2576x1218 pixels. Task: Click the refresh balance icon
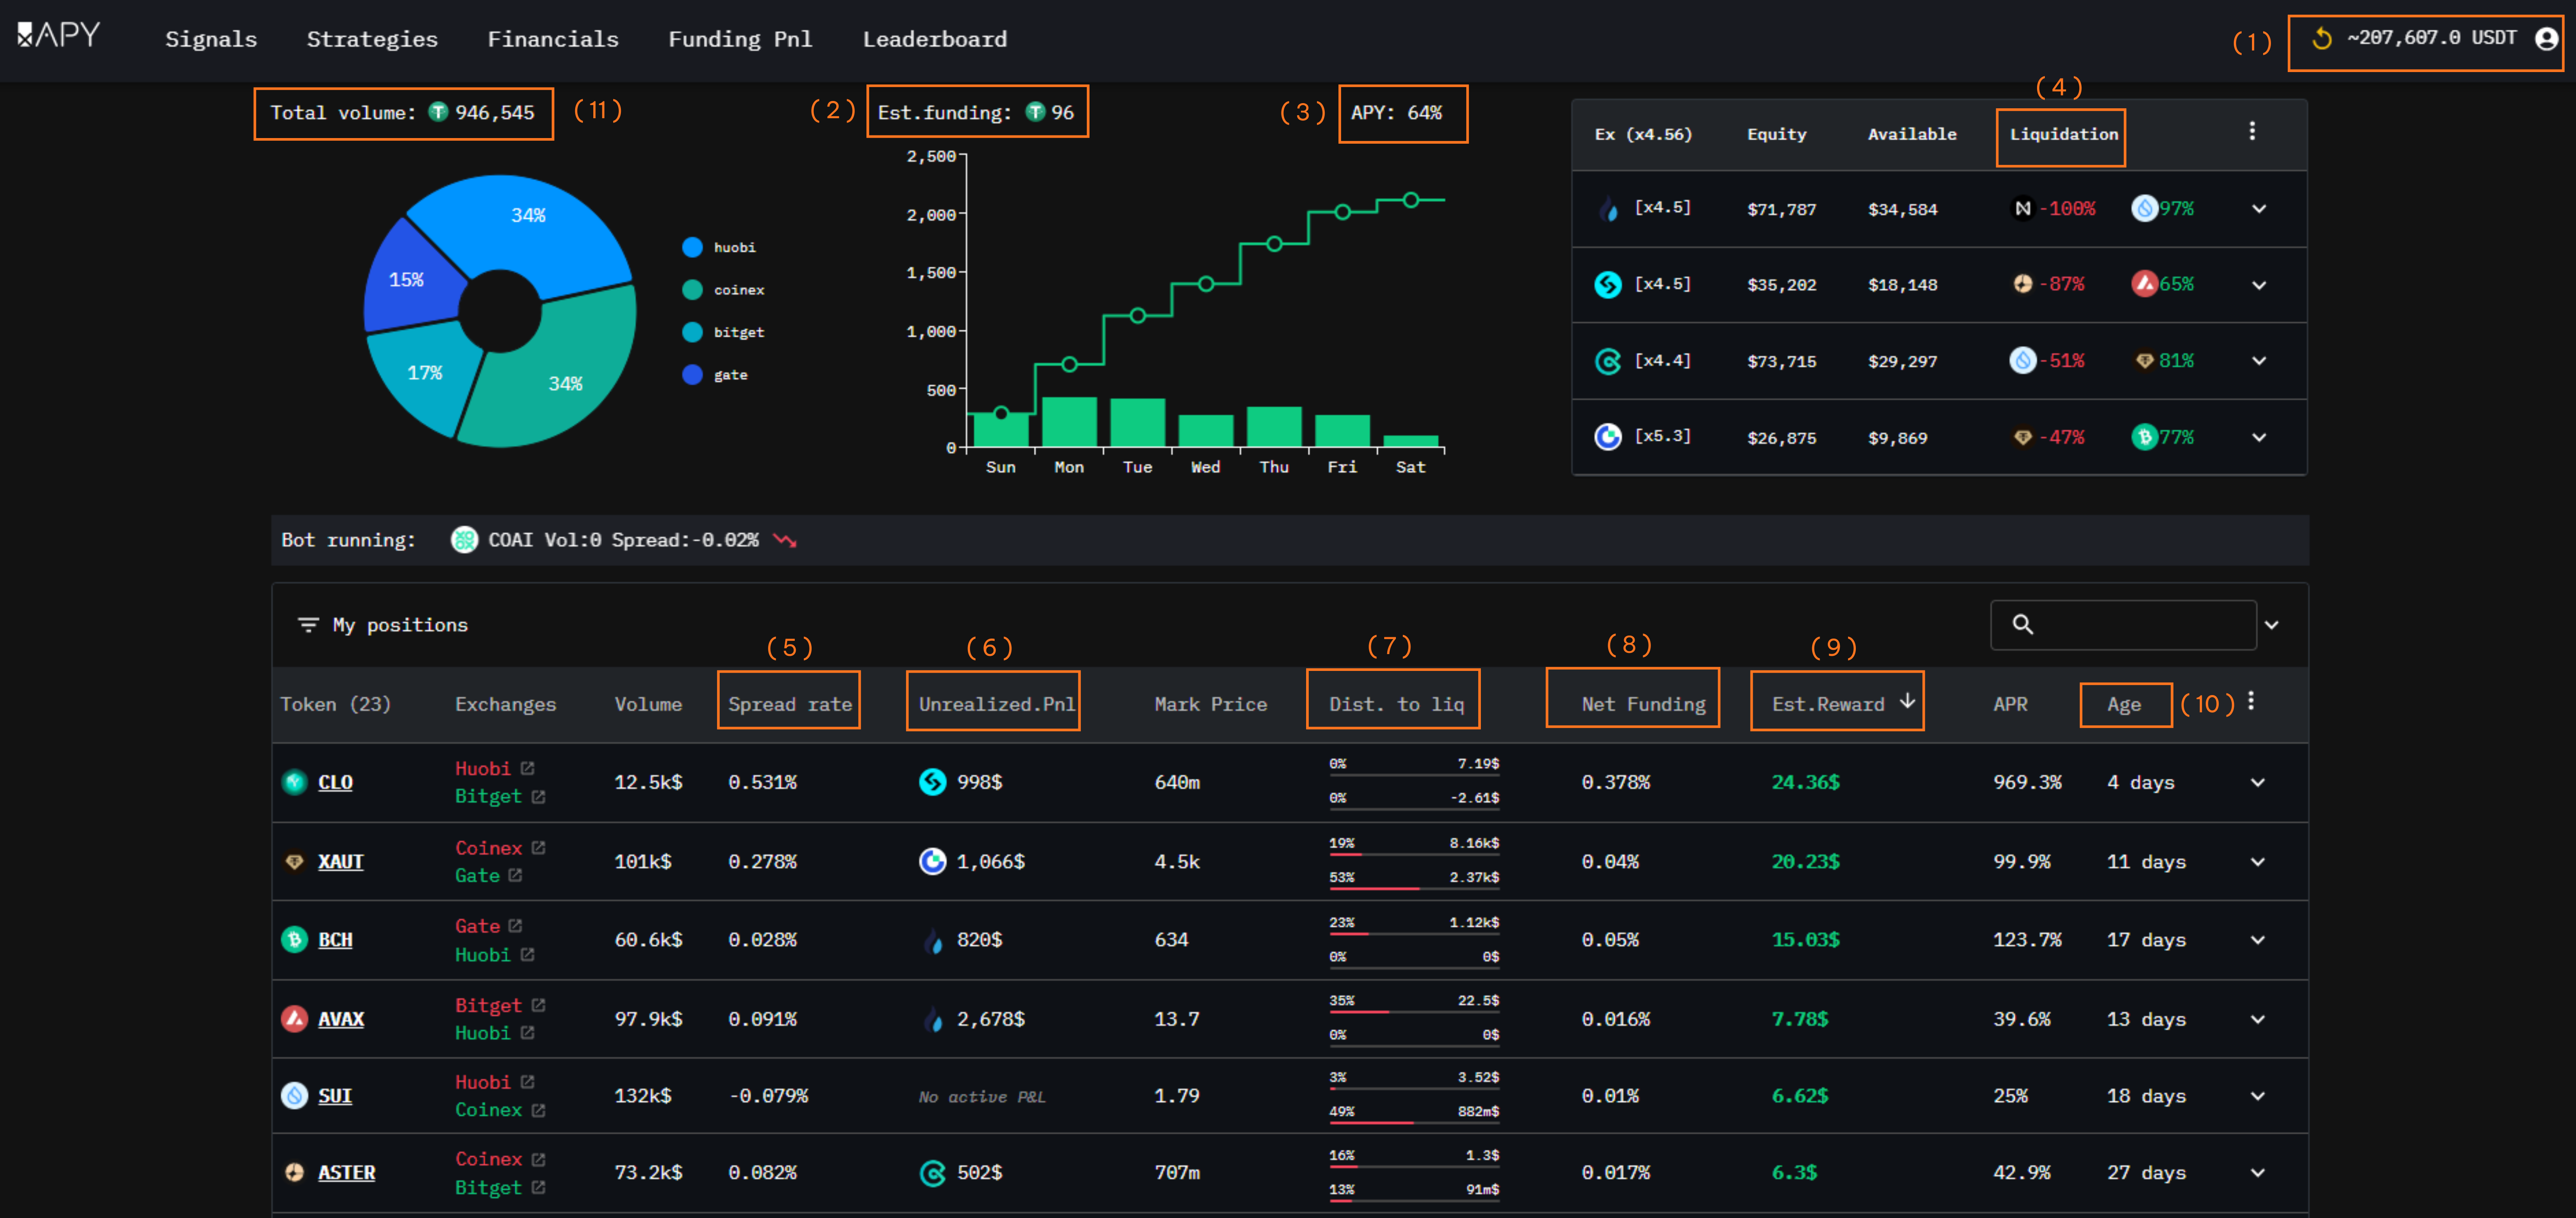click(x=2321, y=38)
